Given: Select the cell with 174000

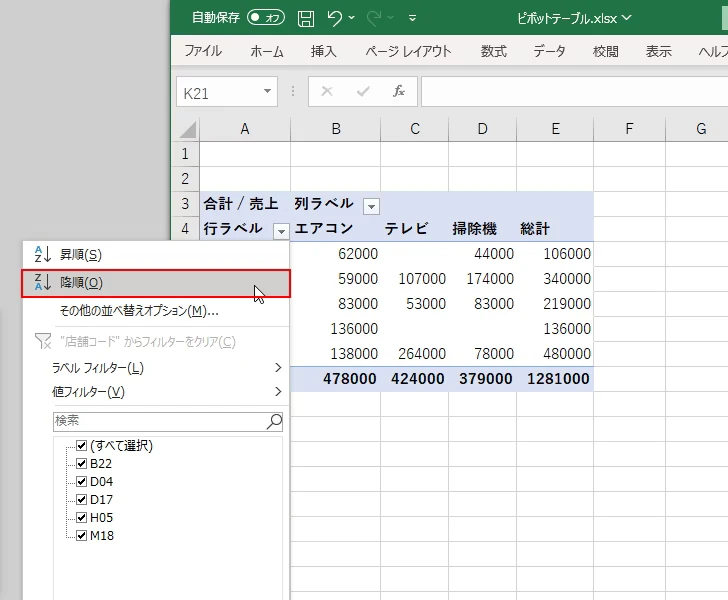Looking at the screenshot, I should click(482, 279).
